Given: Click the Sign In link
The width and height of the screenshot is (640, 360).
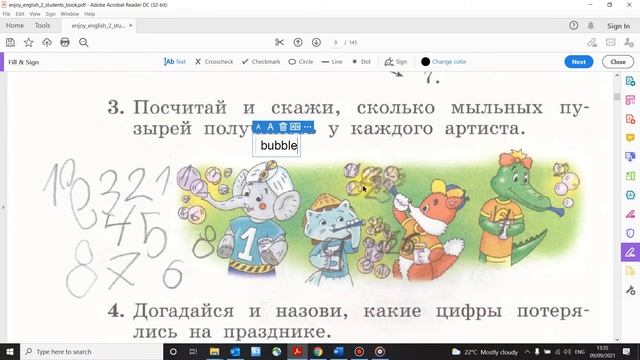Looking at the screenshot, I should (x=618, y=26).
